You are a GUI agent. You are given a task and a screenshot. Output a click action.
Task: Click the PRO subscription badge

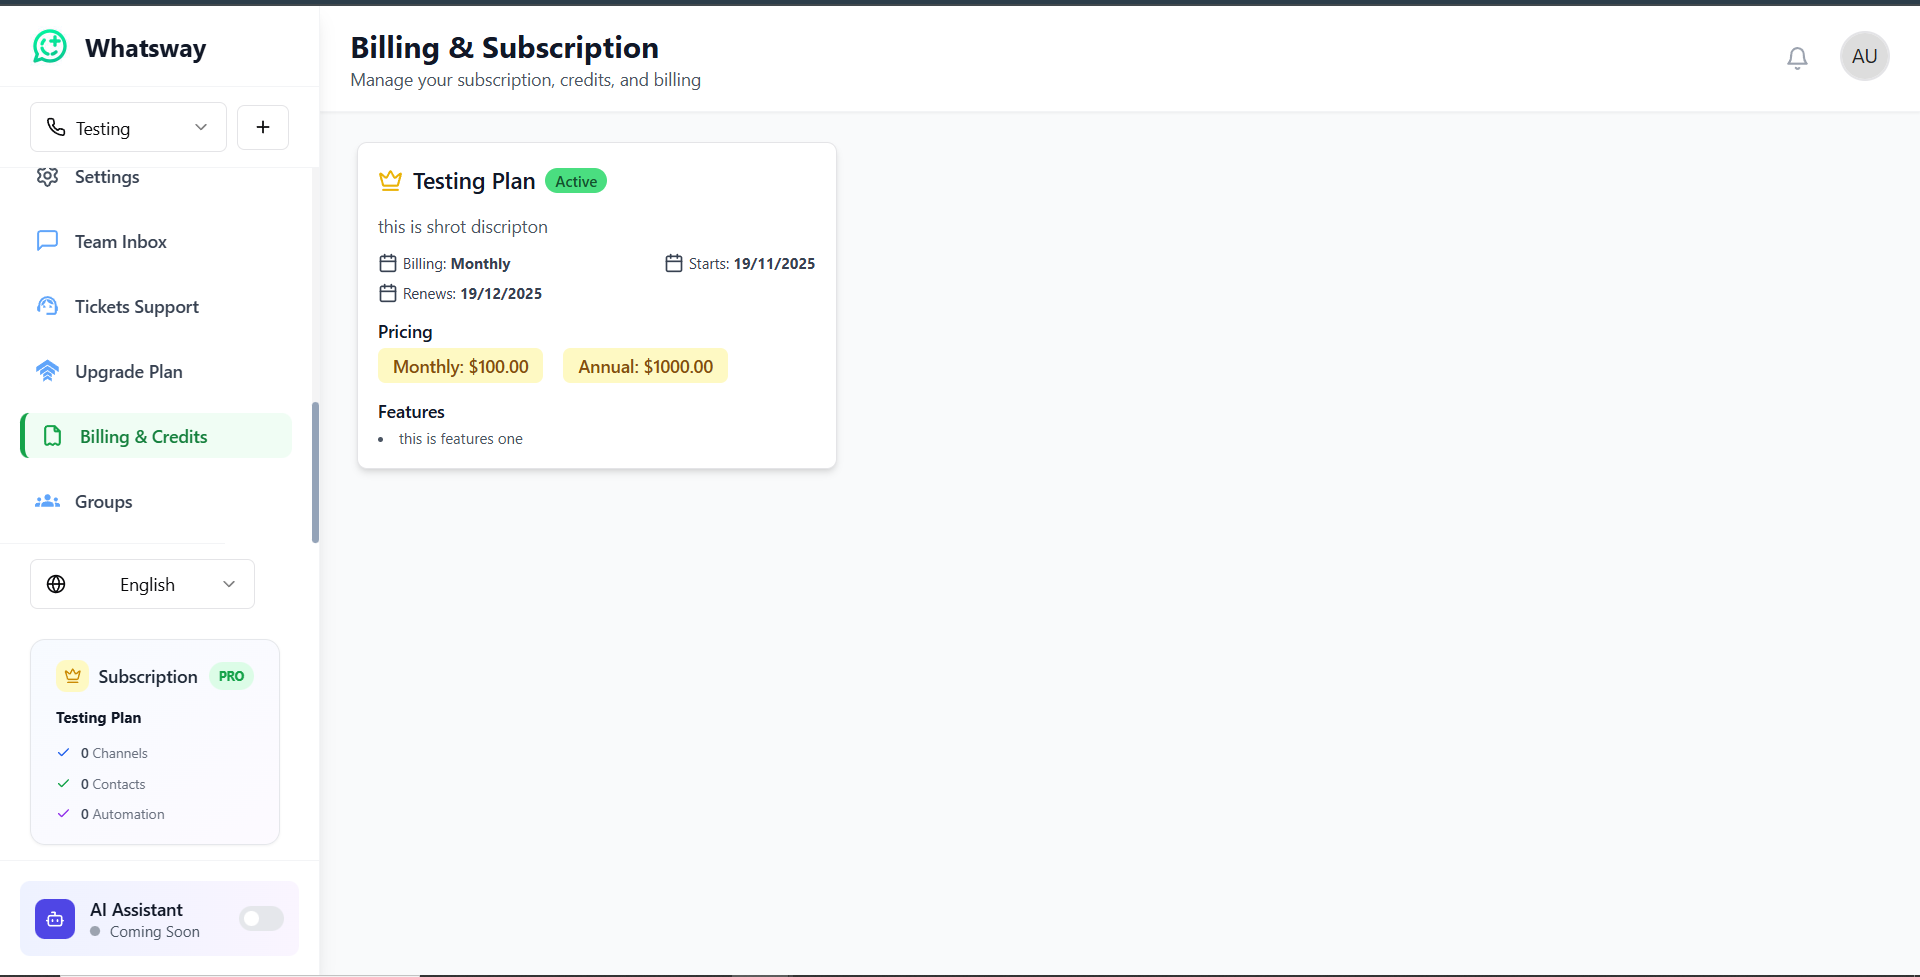(x=231, y=676)
